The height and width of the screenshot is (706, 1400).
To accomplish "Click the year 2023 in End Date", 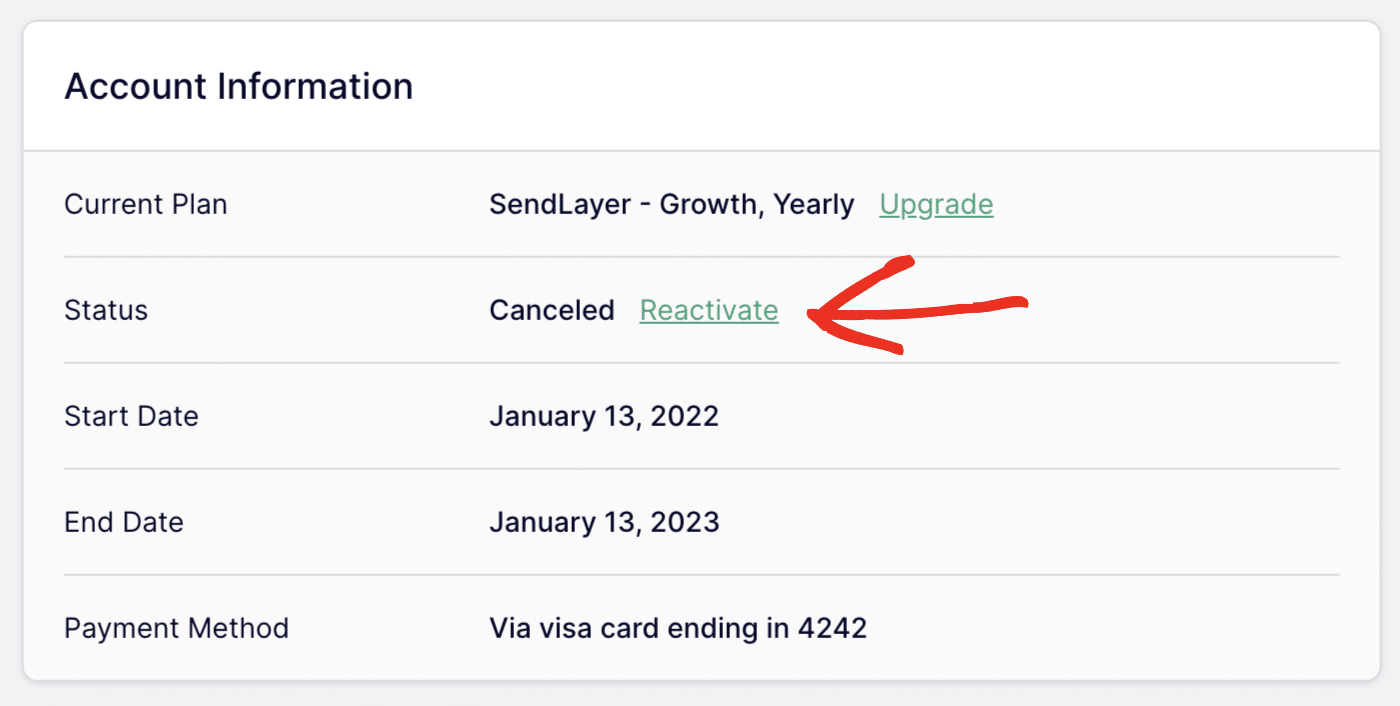I will coord(685,523).
